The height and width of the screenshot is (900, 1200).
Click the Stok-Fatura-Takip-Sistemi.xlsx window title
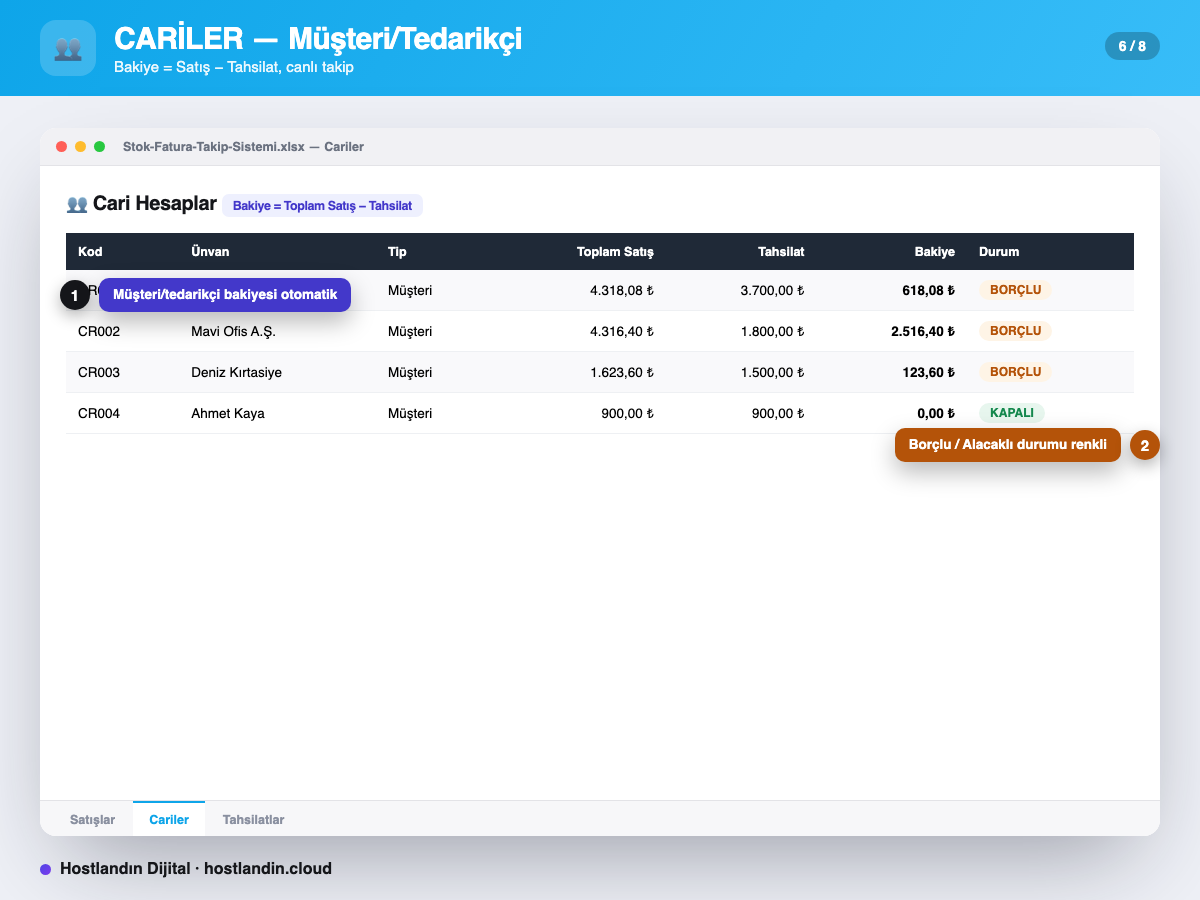pyautogui.click(x=243, y=147)
